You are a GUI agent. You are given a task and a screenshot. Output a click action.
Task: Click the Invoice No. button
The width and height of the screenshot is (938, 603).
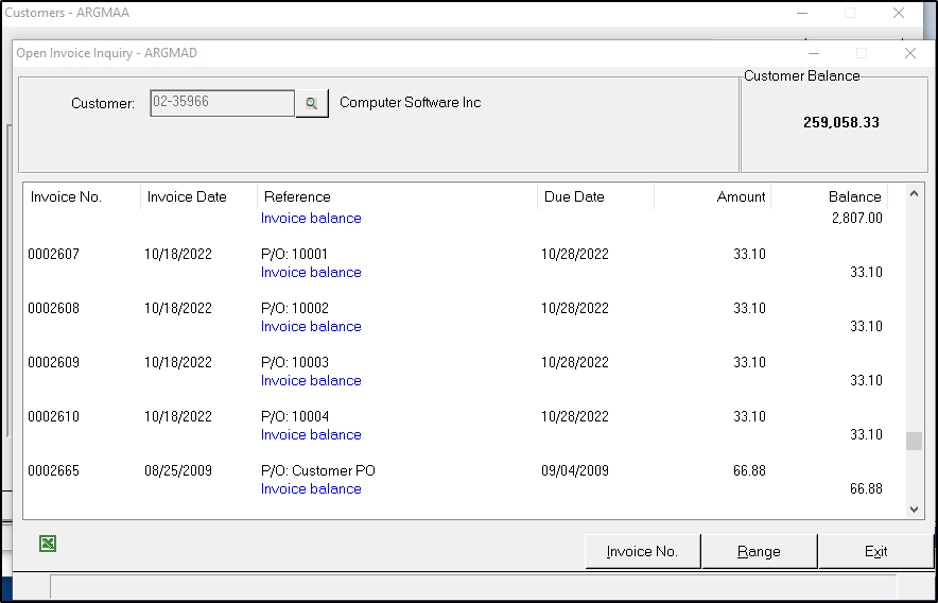click(642, 551)
